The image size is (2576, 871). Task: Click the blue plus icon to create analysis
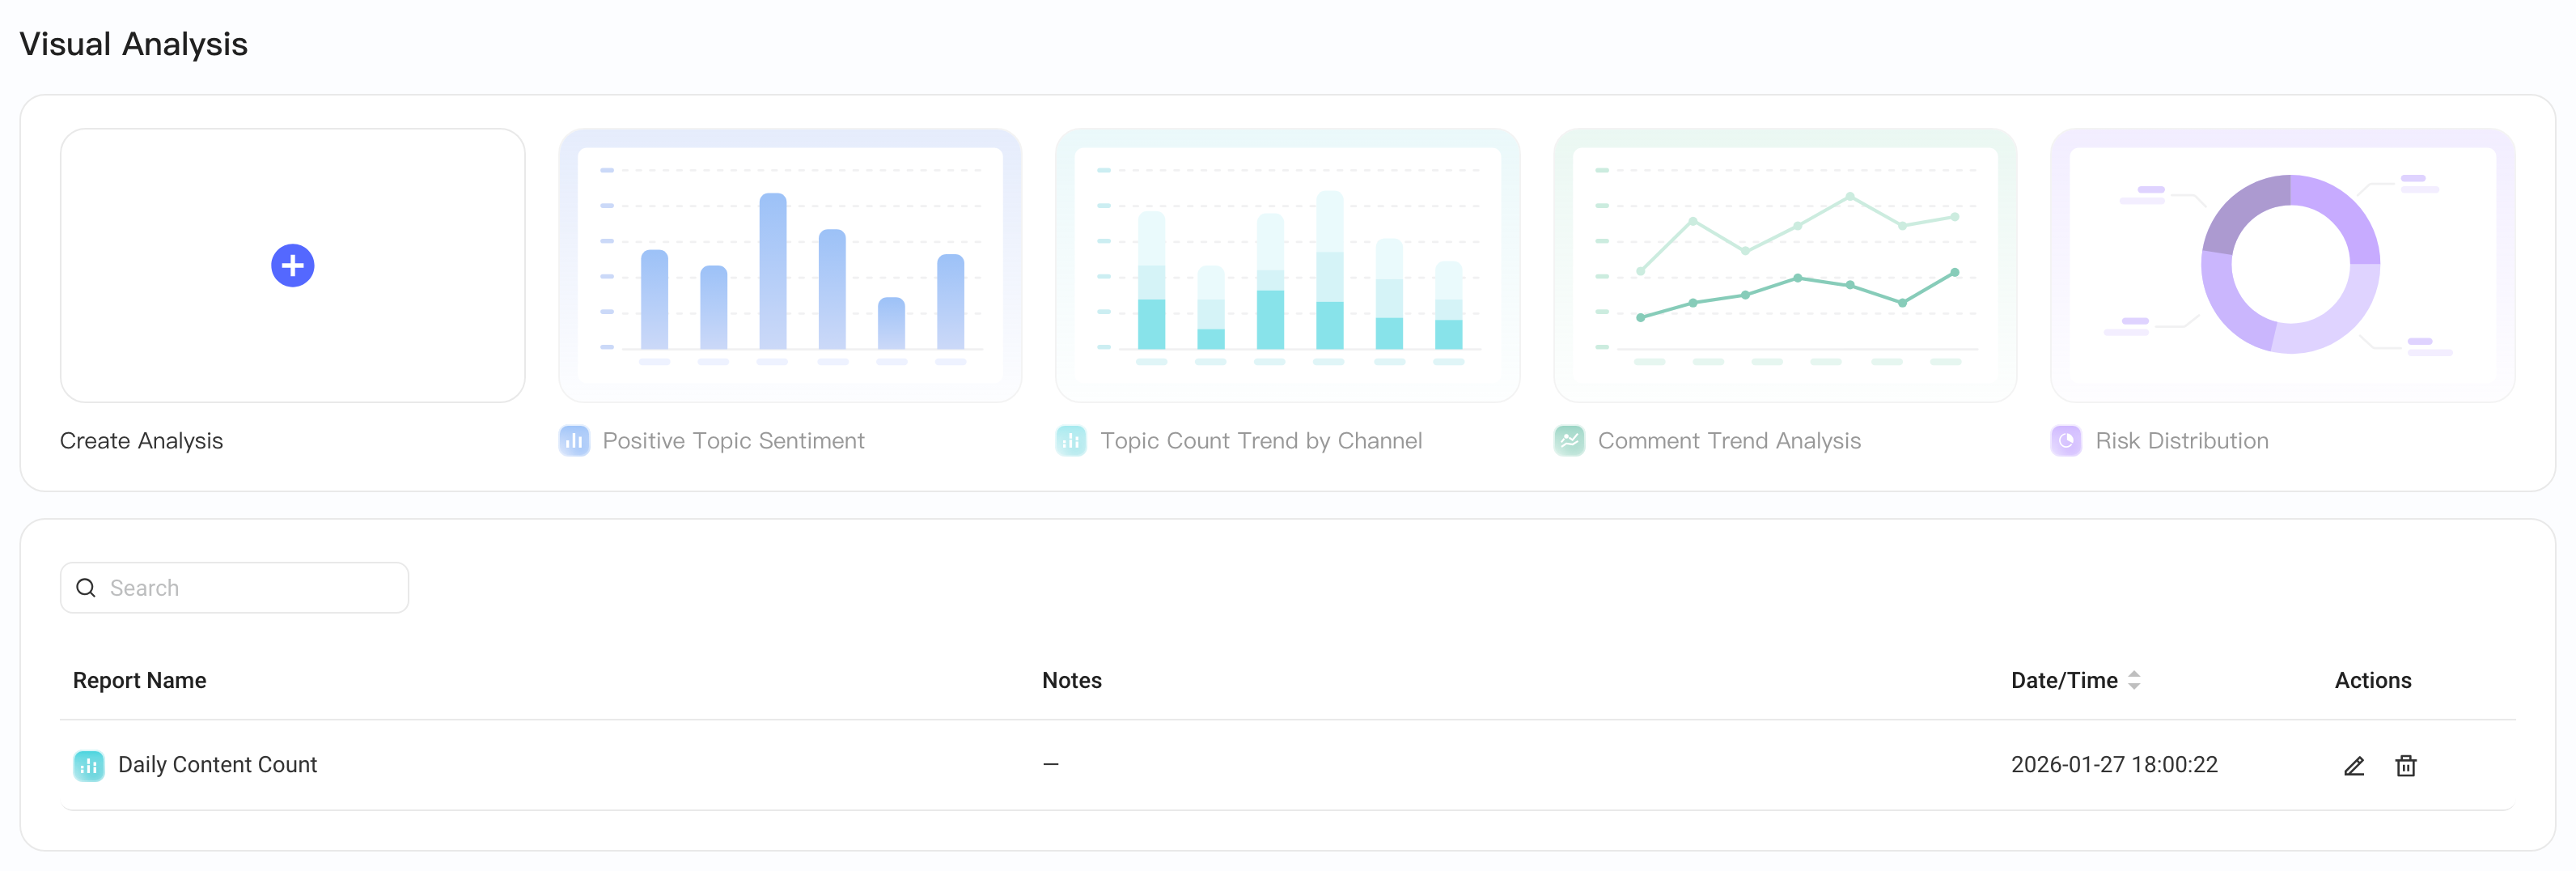pyautogui.click(x=293, y=265)
